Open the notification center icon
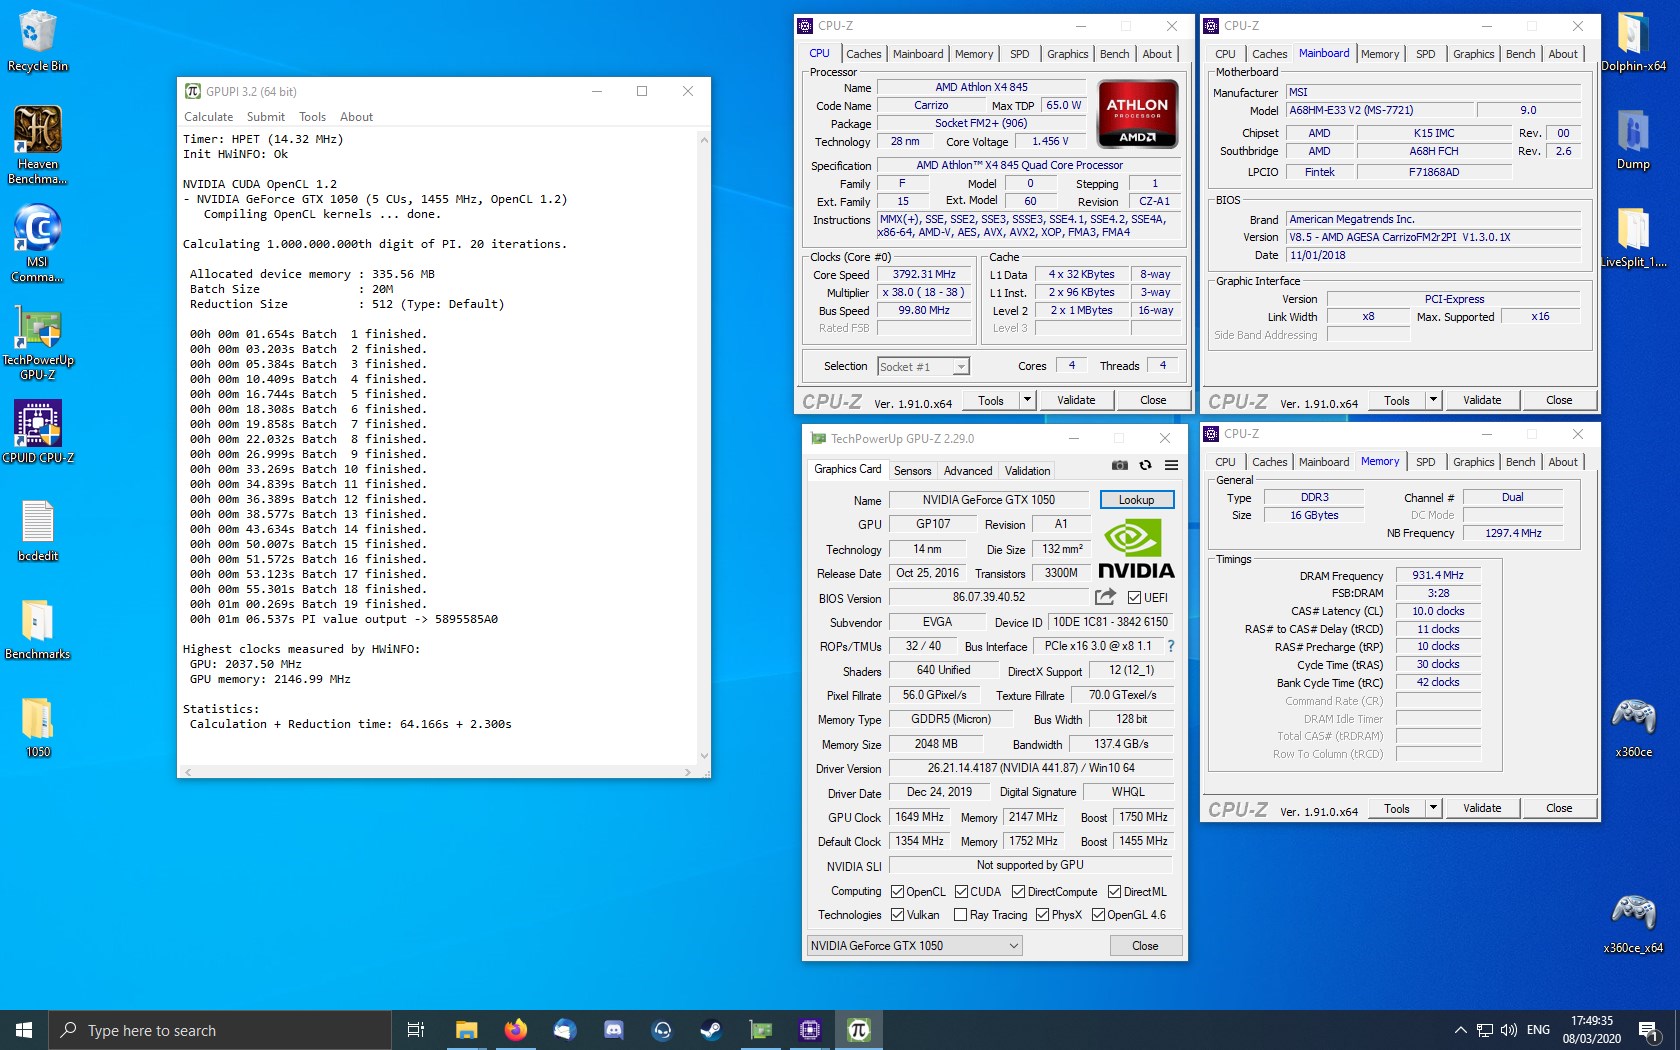The height and width of the screenshot is (1050, 1680). click(x=1648, y=1030)
